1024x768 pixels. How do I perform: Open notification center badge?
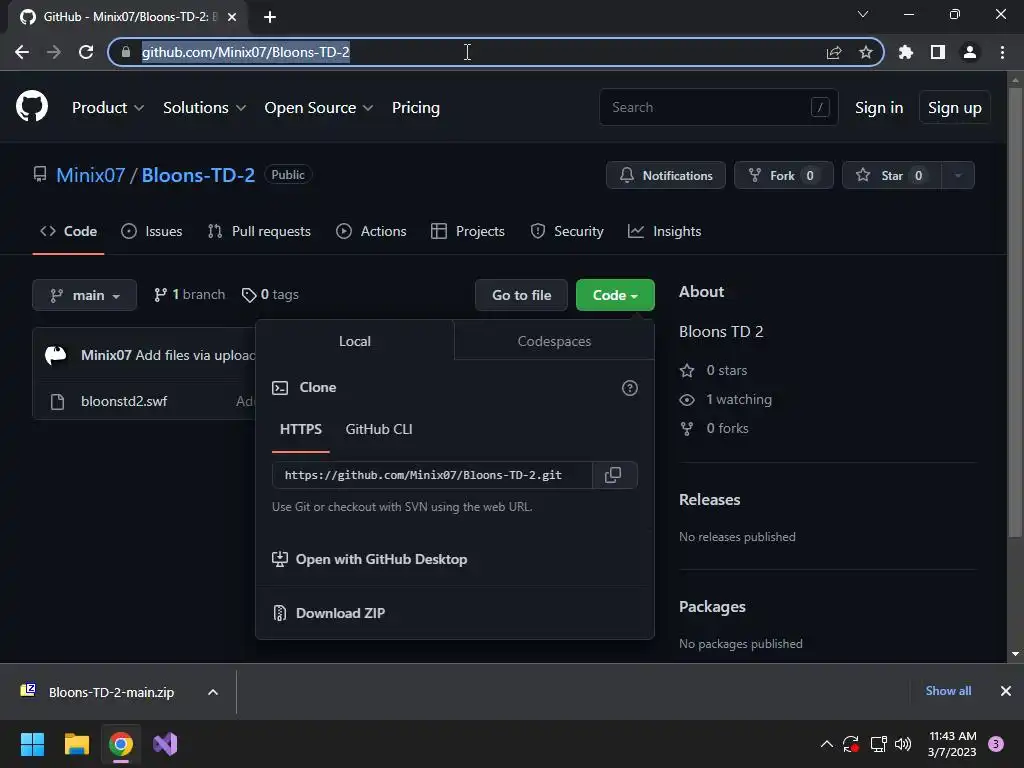(996, 744)
